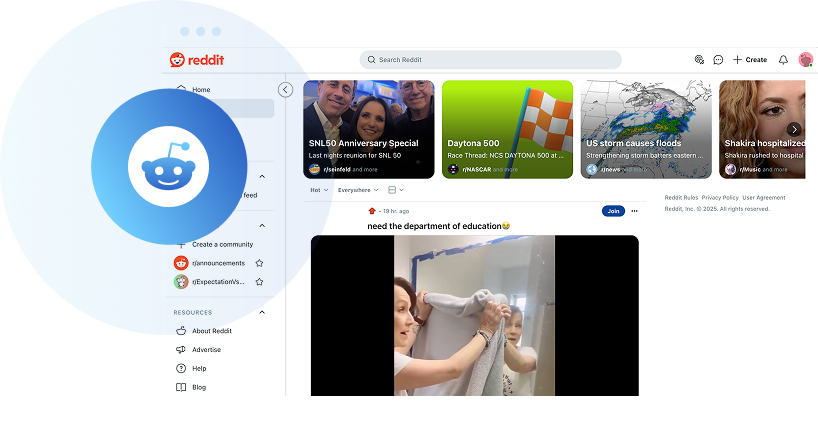Viewport: 818px width, 422px height.
Task: Open the US storm causes floods card
Action: point(646,129)
